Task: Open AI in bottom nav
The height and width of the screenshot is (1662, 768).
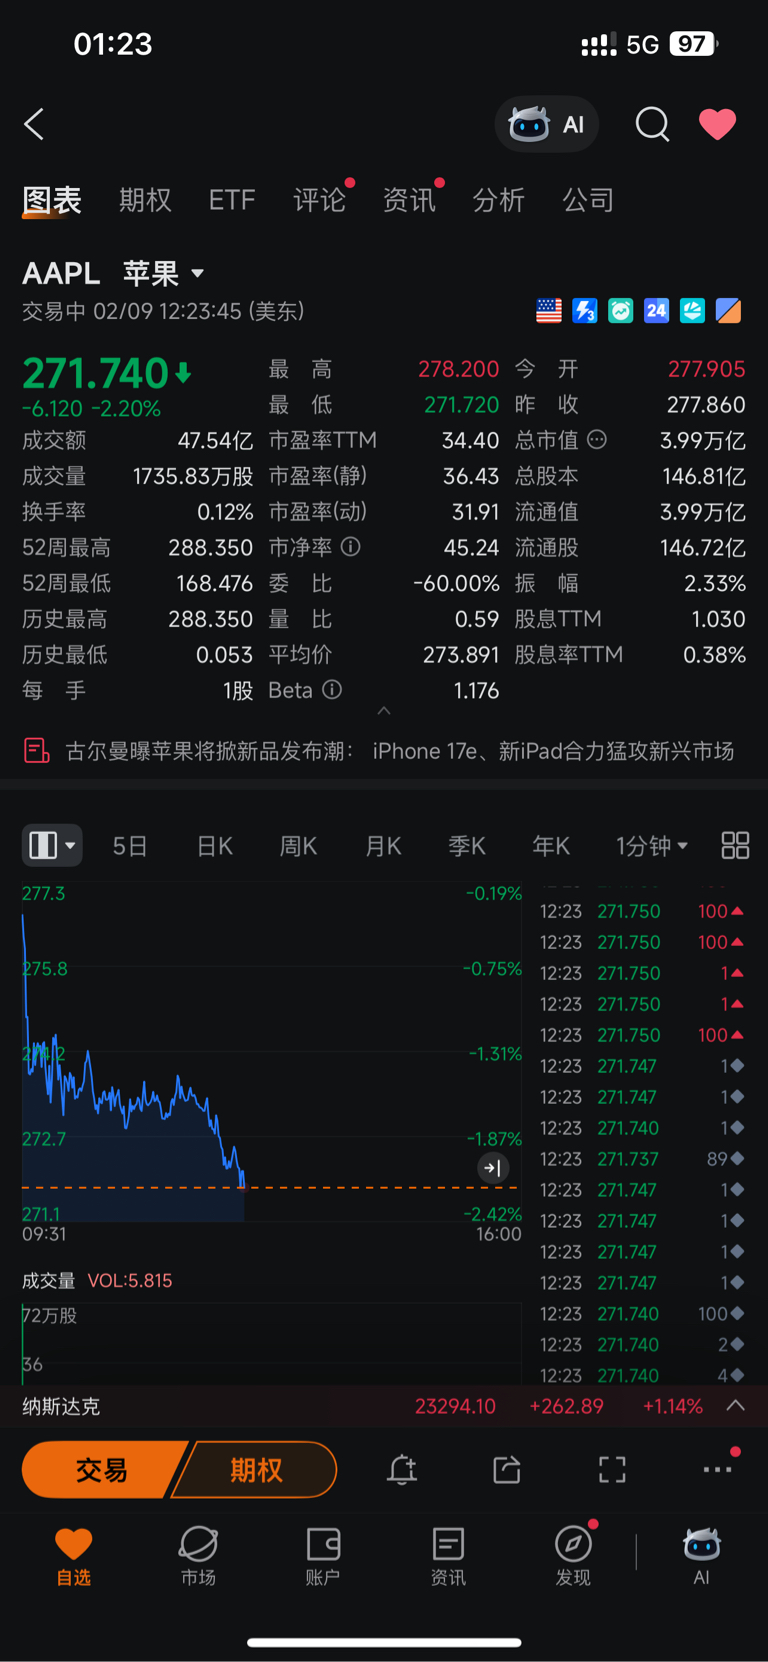Action: pyautogui.click(x=701, y=1556)
